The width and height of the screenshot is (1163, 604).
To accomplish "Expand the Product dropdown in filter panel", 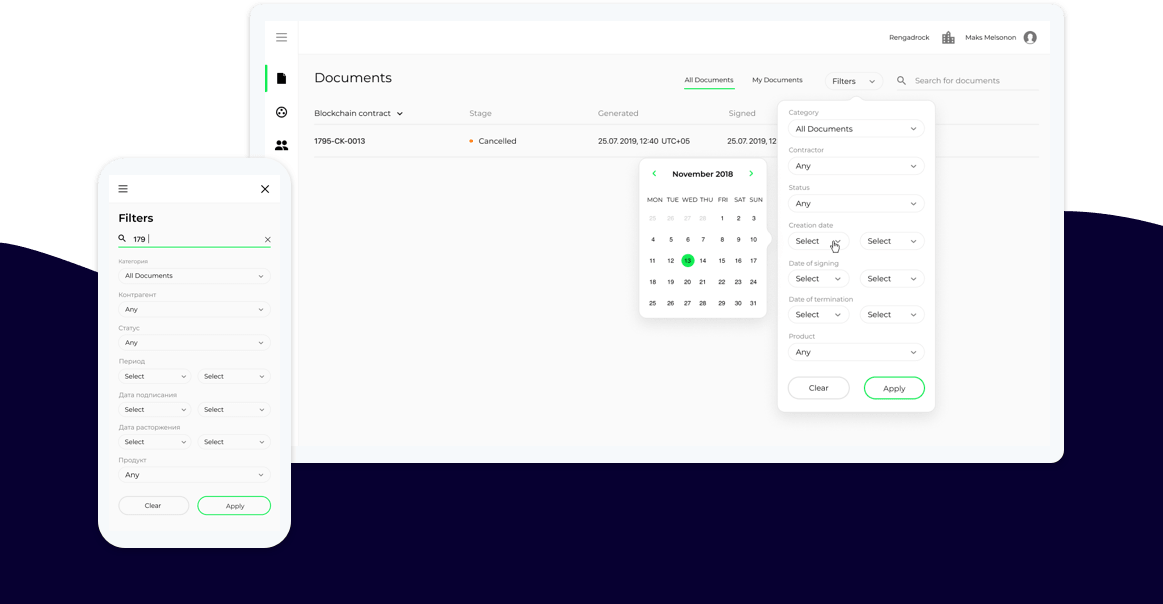I will [x=855, y=352].
